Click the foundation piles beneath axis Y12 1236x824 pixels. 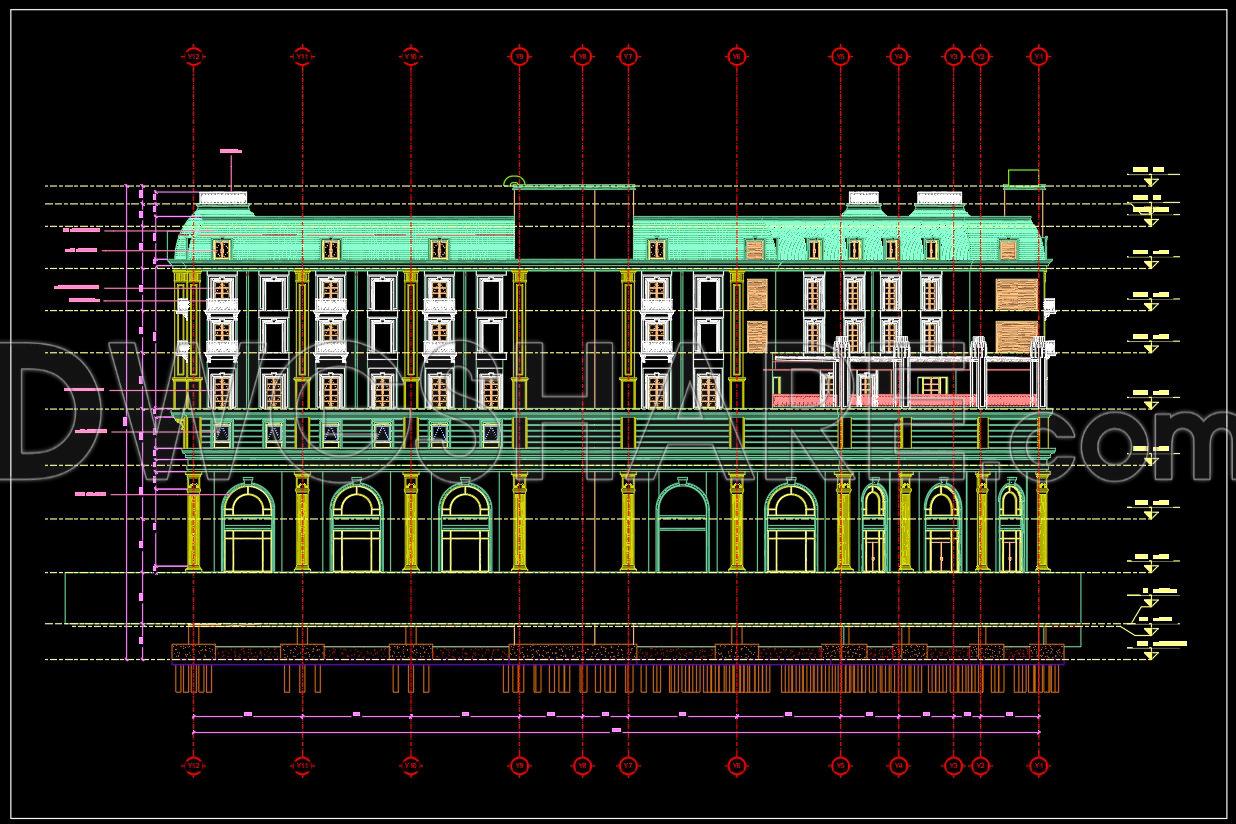click(x=194, y=679)
